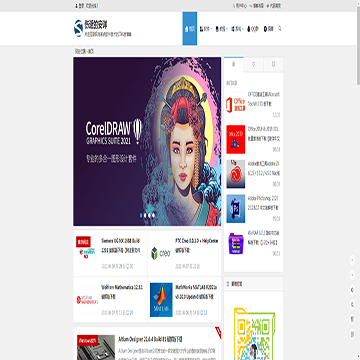Open the Adobe Photoshop 2021 thumbnail
The height and width of the screenshot is (360, 360).
coord(236,209)
